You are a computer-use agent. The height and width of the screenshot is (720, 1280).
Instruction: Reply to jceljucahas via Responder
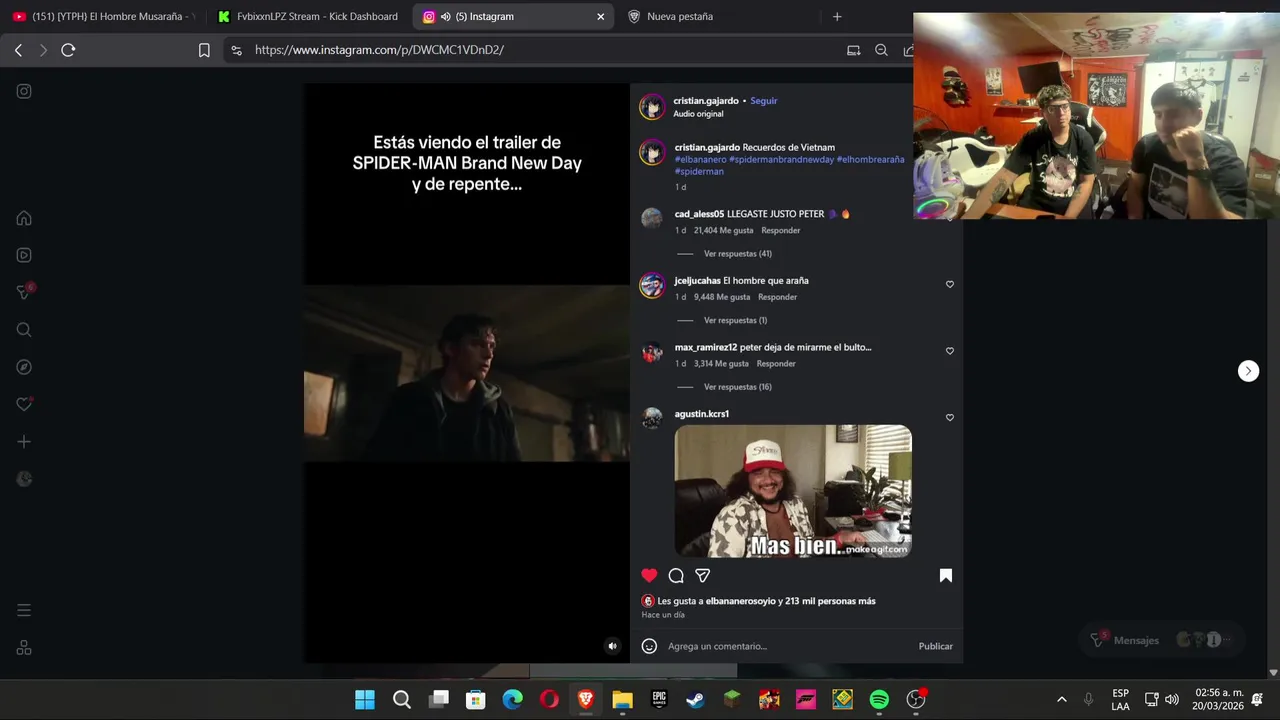[x=777, y=297]
